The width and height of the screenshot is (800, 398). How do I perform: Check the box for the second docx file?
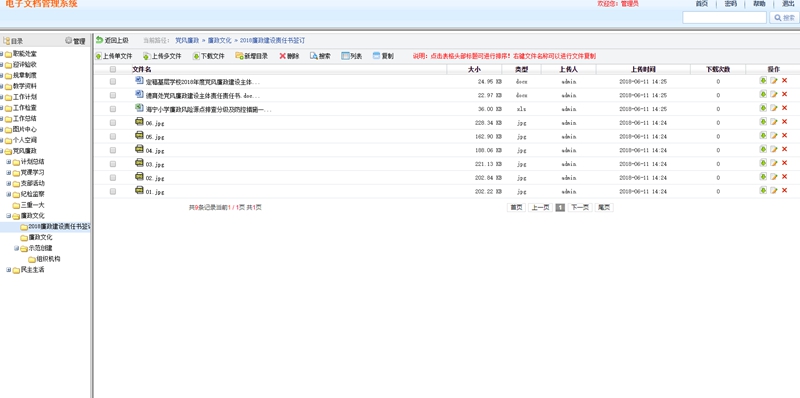click(113, 95)
